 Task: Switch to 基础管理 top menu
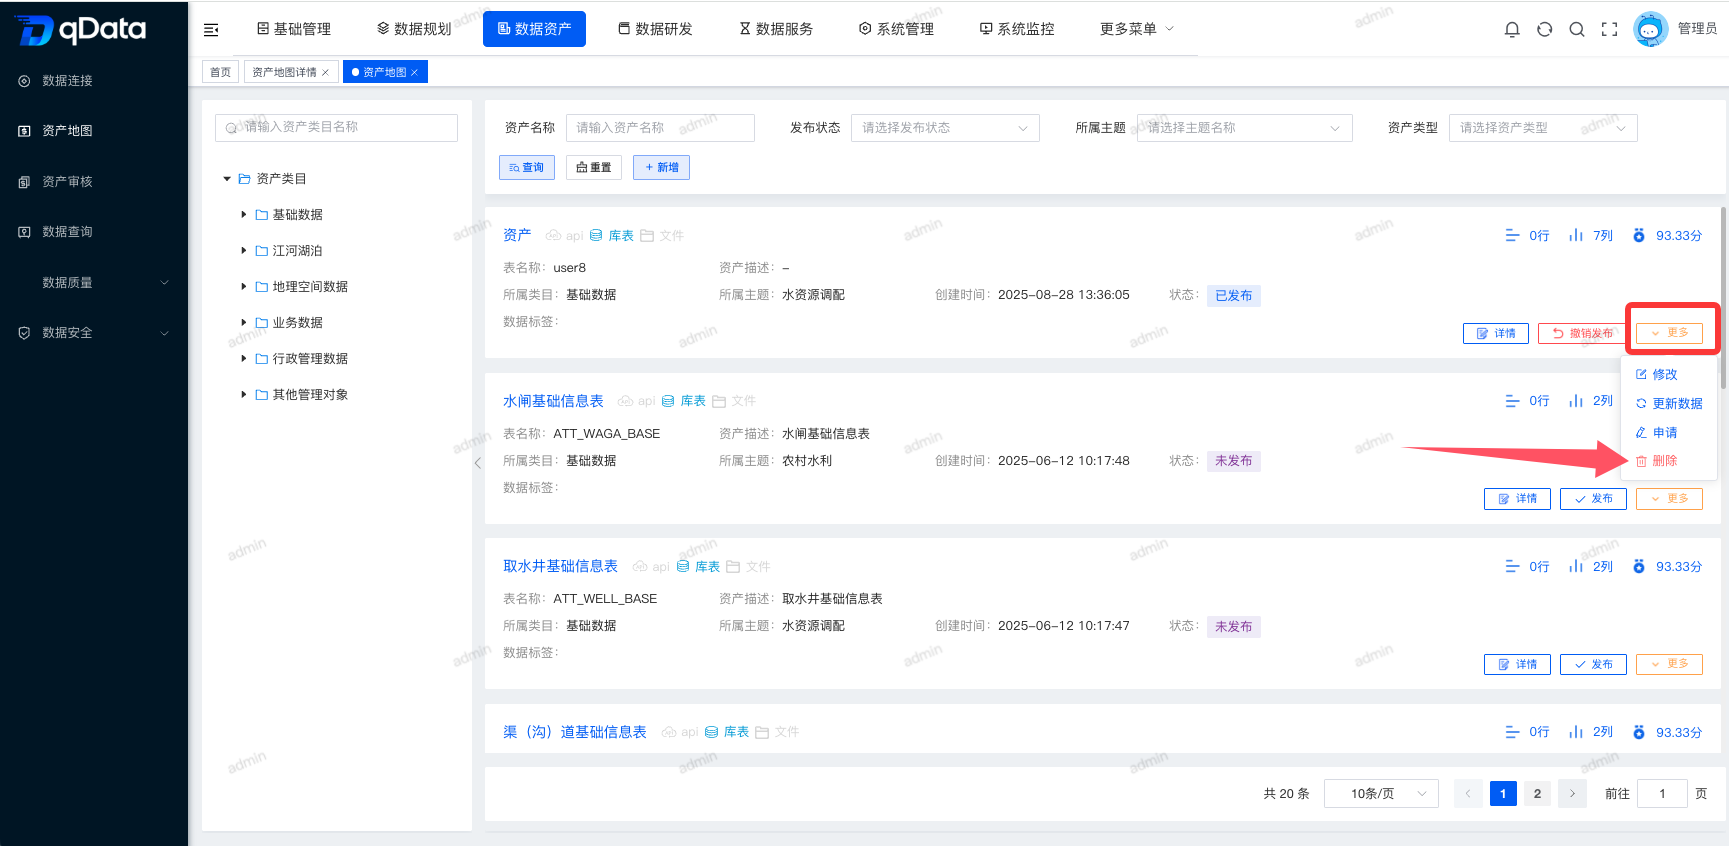294,29
